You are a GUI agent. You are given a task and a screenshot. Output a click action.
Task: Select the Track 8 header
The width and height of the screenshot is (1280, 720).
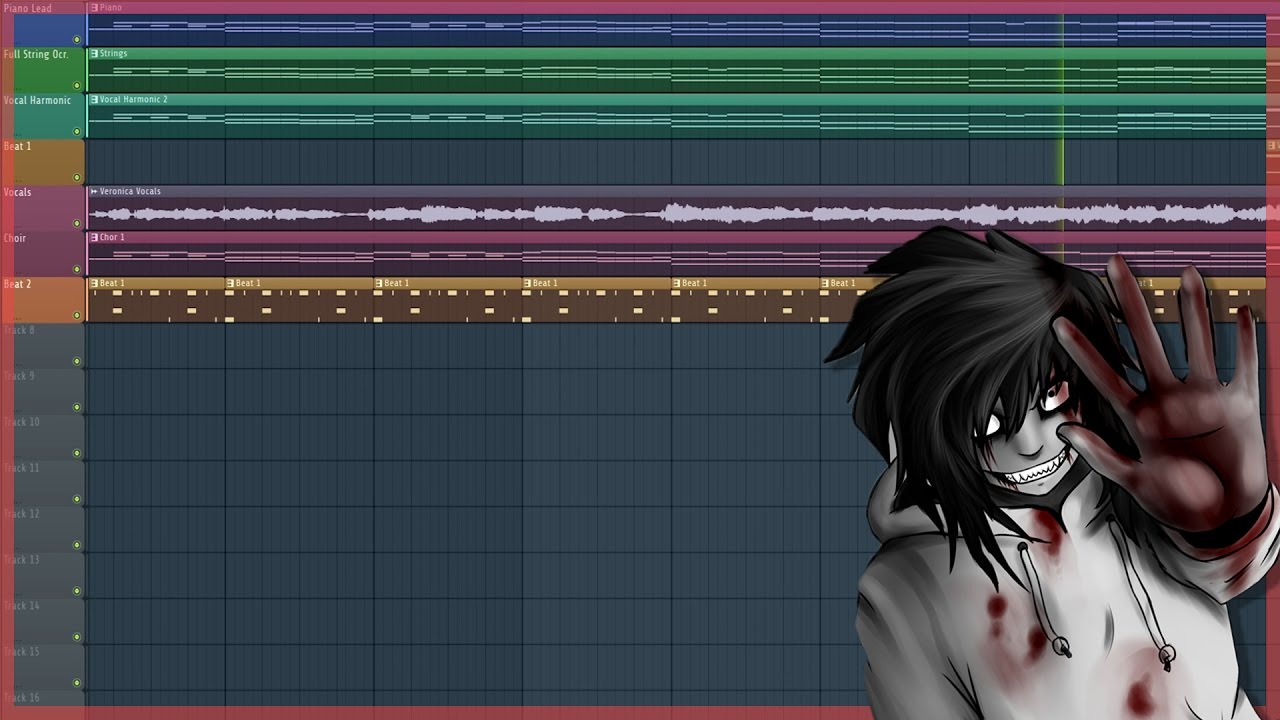coord(43,346)
